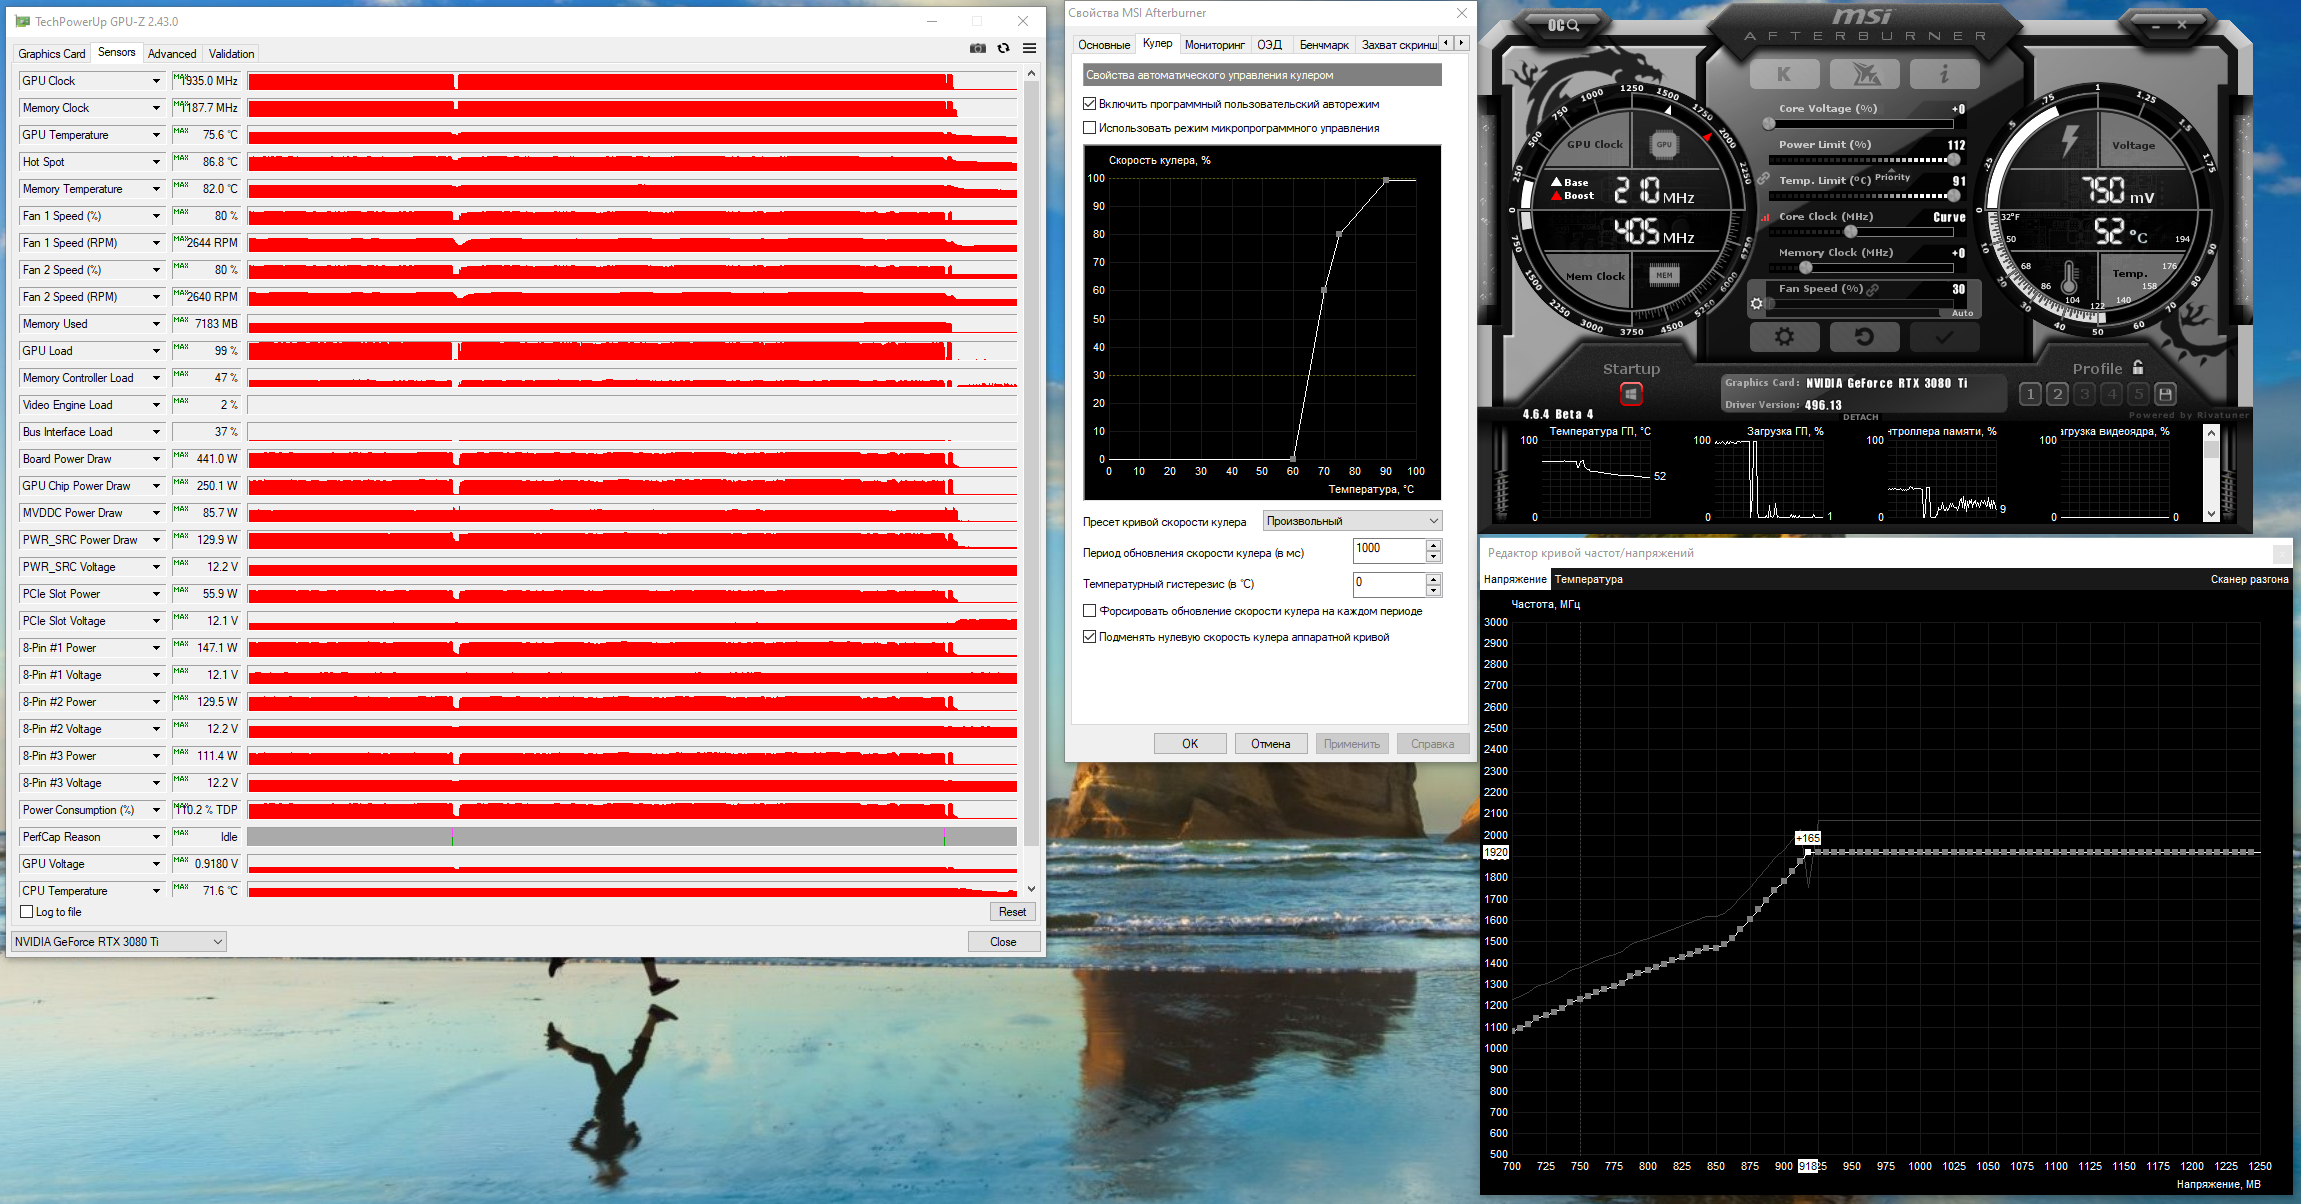This screenshot has width=2301, height=1204.
Task: Click the save profile floppy icon
Action: 2165,394
